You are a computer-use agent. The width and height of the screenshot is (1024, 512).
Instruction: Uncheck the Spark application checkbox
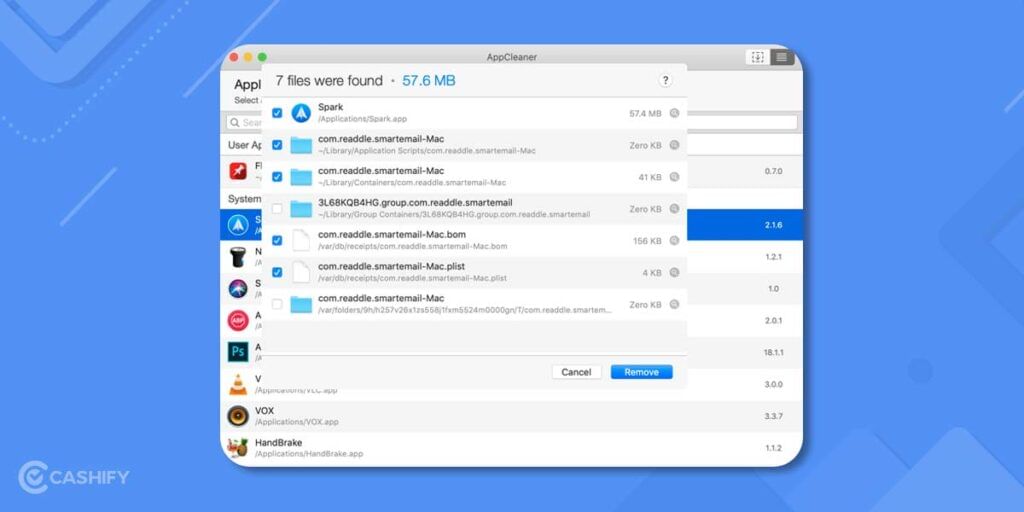click(277, 113)
